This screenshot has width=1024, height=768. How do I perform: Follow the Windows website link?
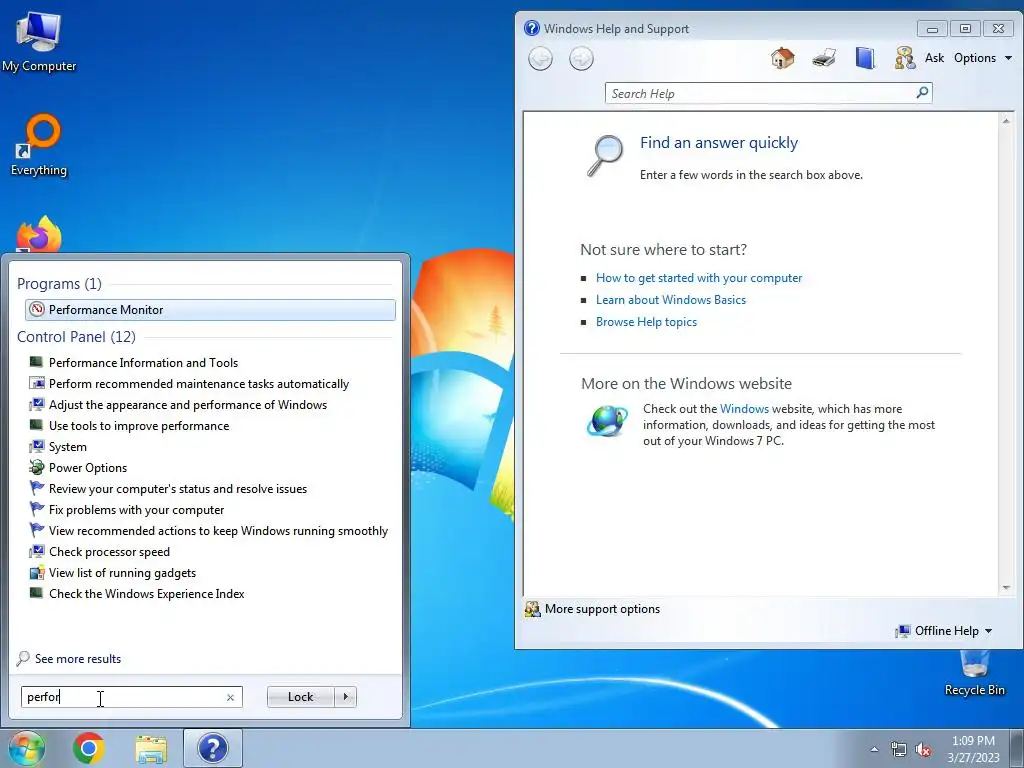[744, 409]
